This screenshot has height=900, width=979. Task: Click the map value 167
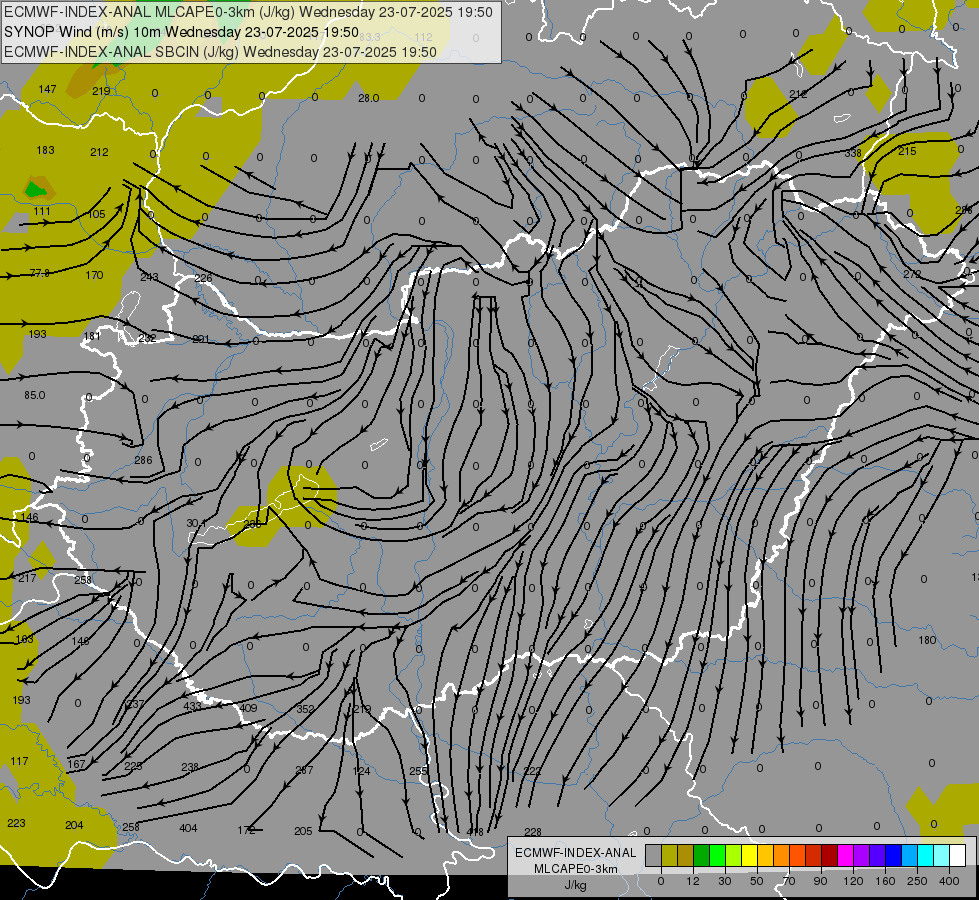pyautogui.click(x=76, y=764)
